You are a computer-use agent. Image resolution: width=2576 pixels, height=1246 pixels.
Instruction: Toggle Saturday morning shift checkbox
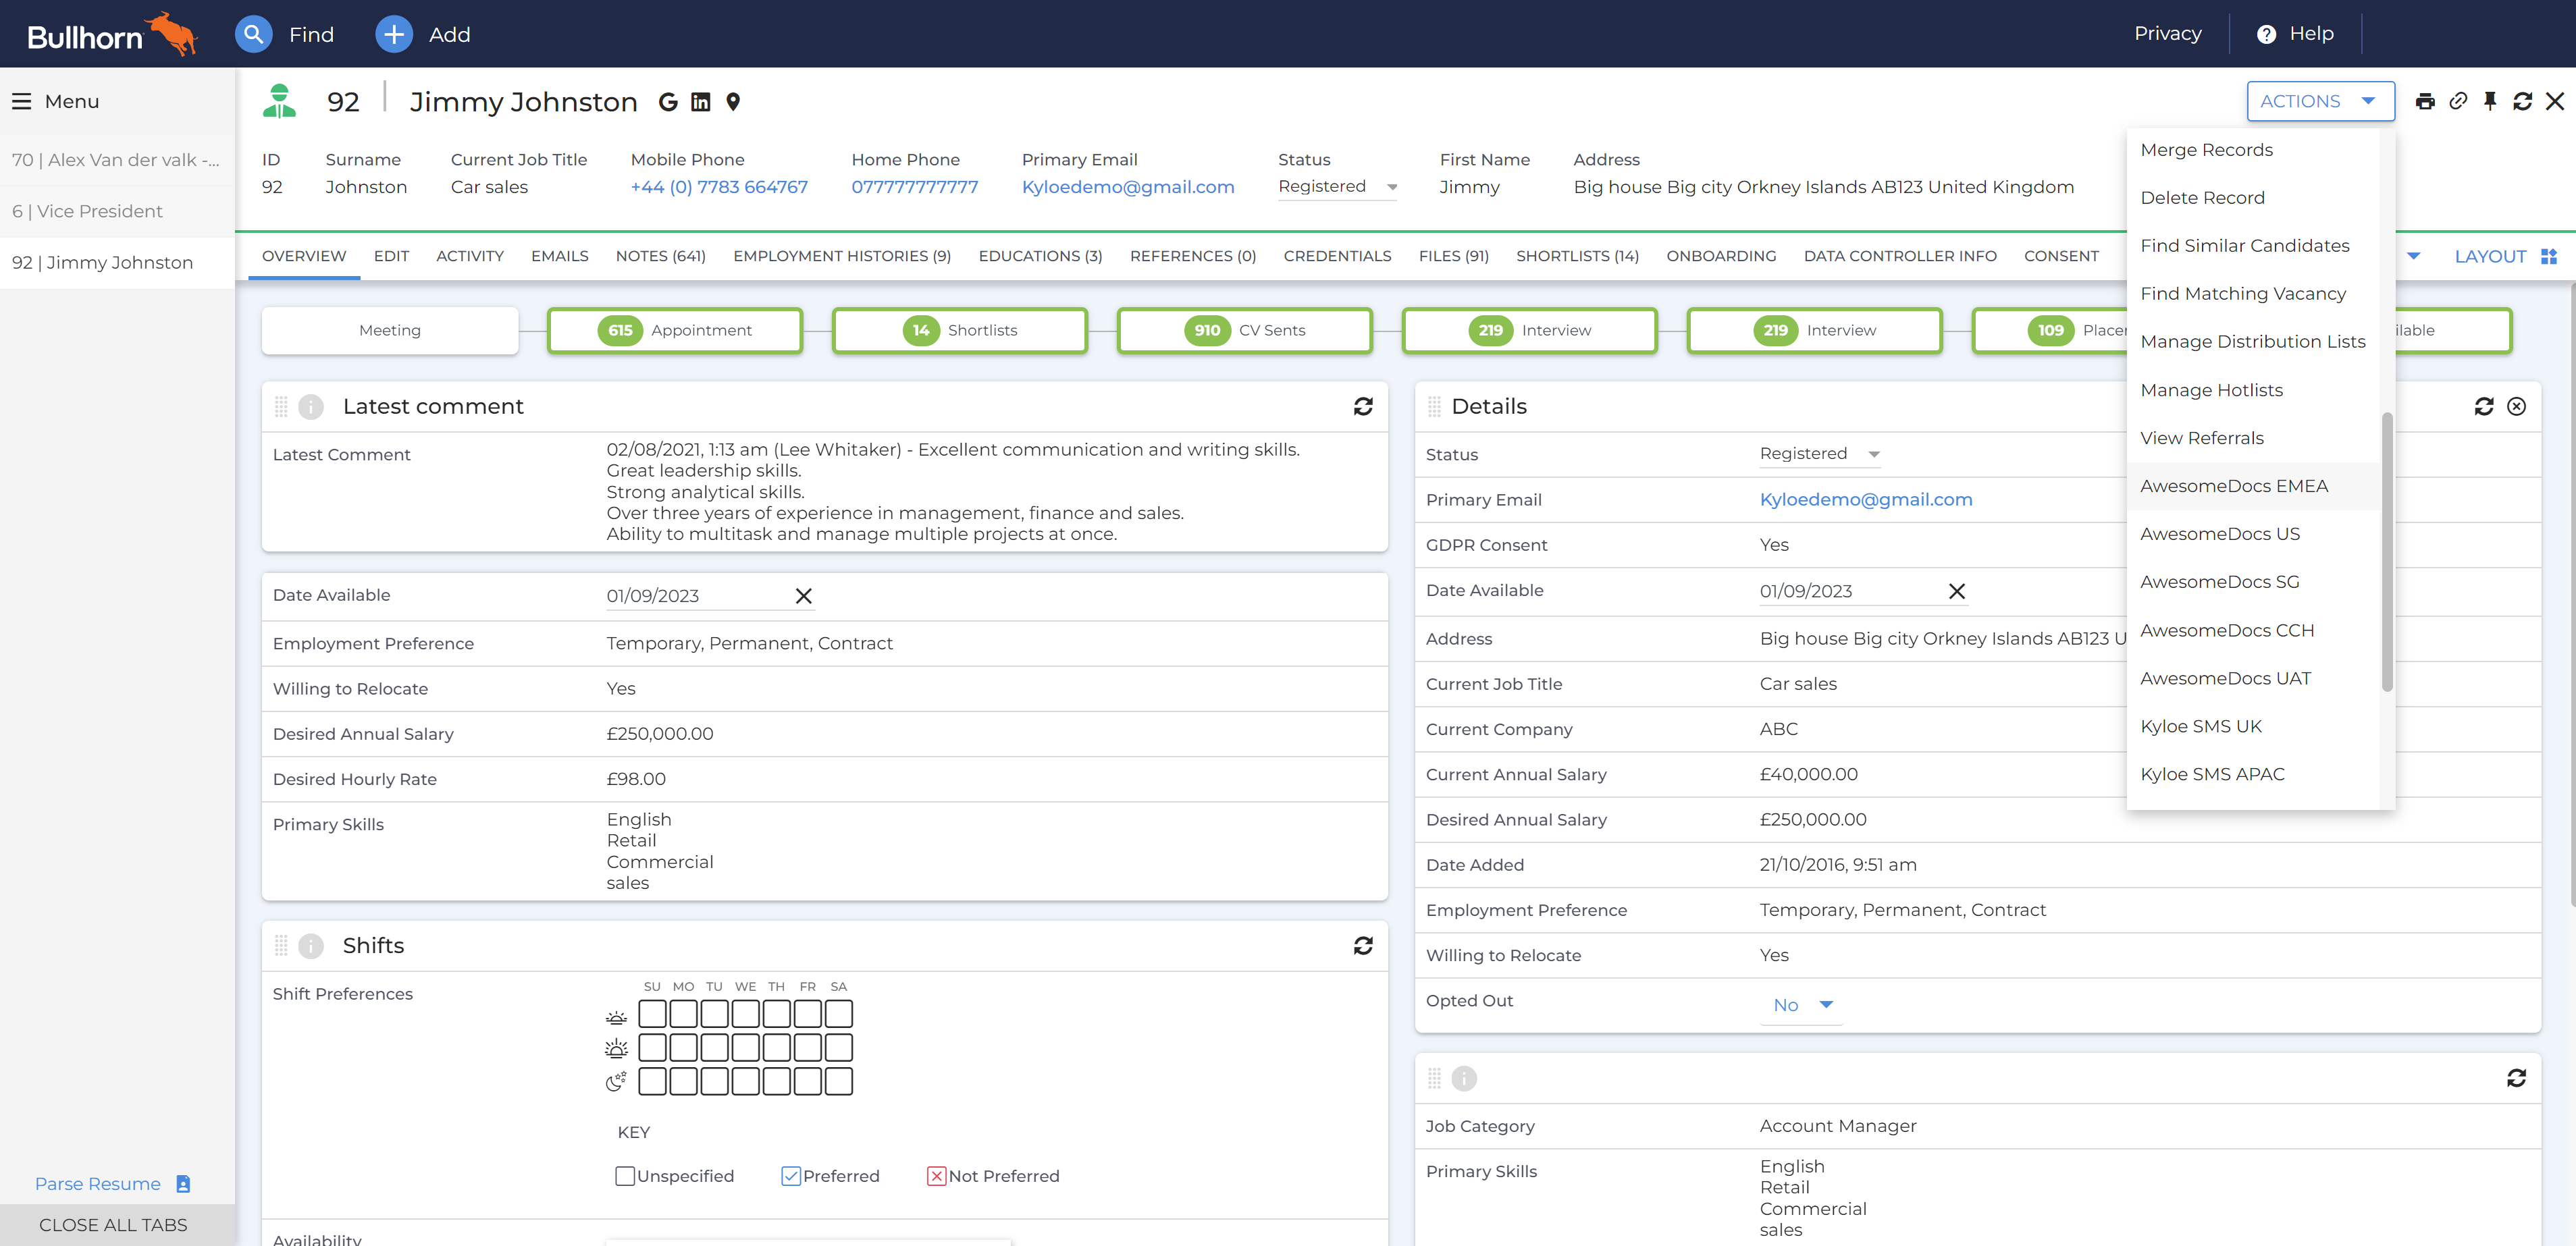(839, 1014)
